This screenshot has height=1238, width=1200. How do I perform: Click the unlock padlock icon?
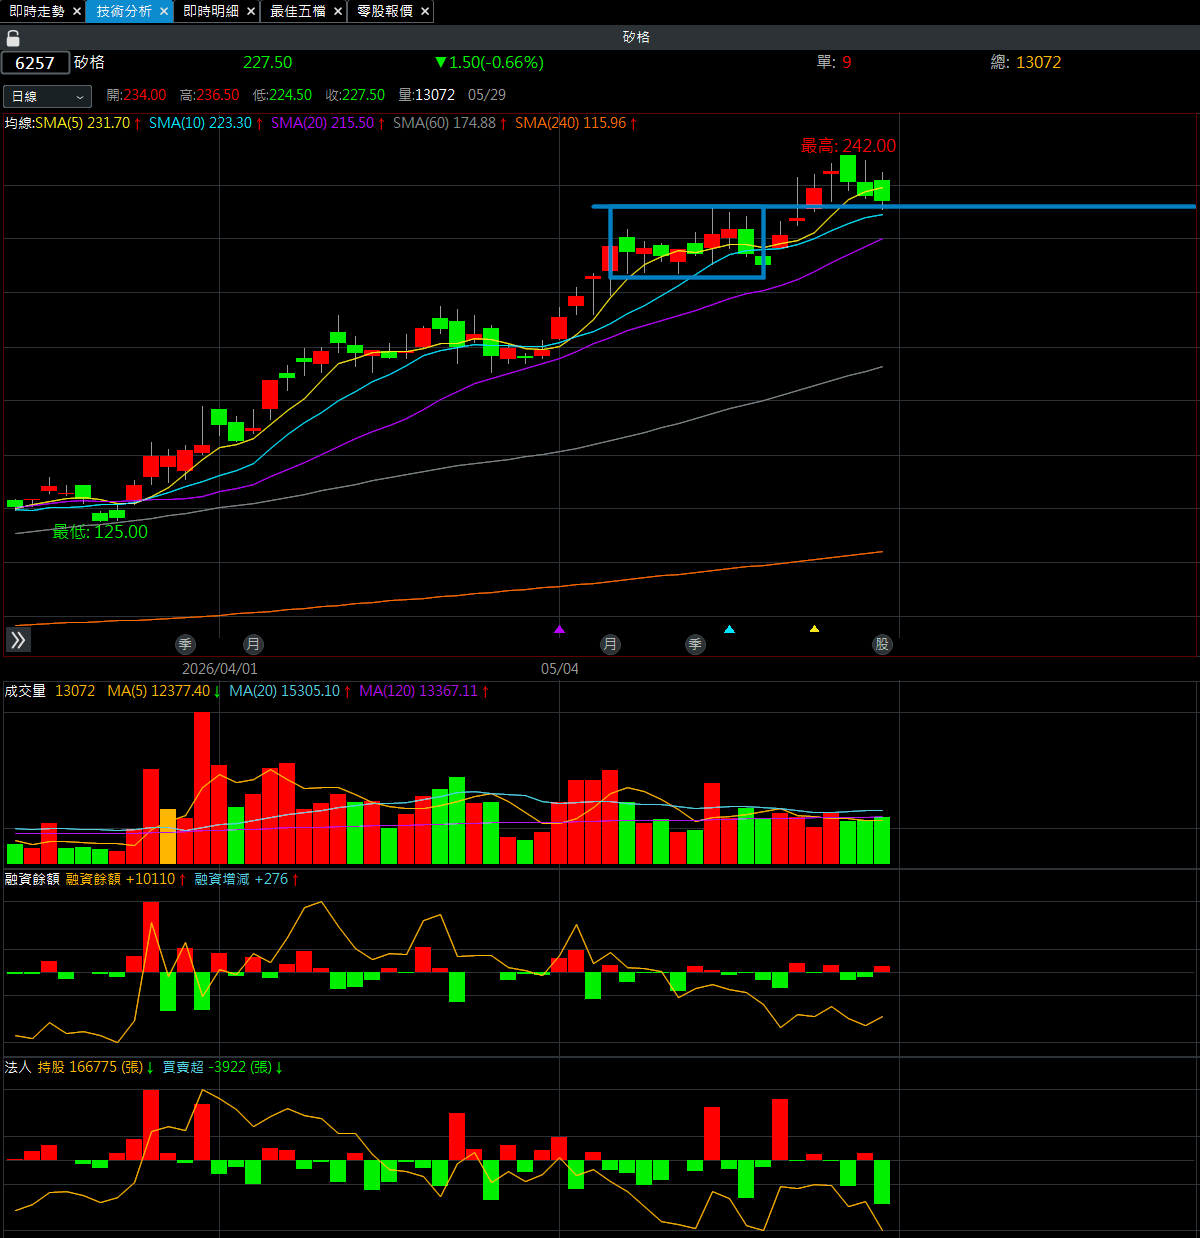tap(13, 38)
